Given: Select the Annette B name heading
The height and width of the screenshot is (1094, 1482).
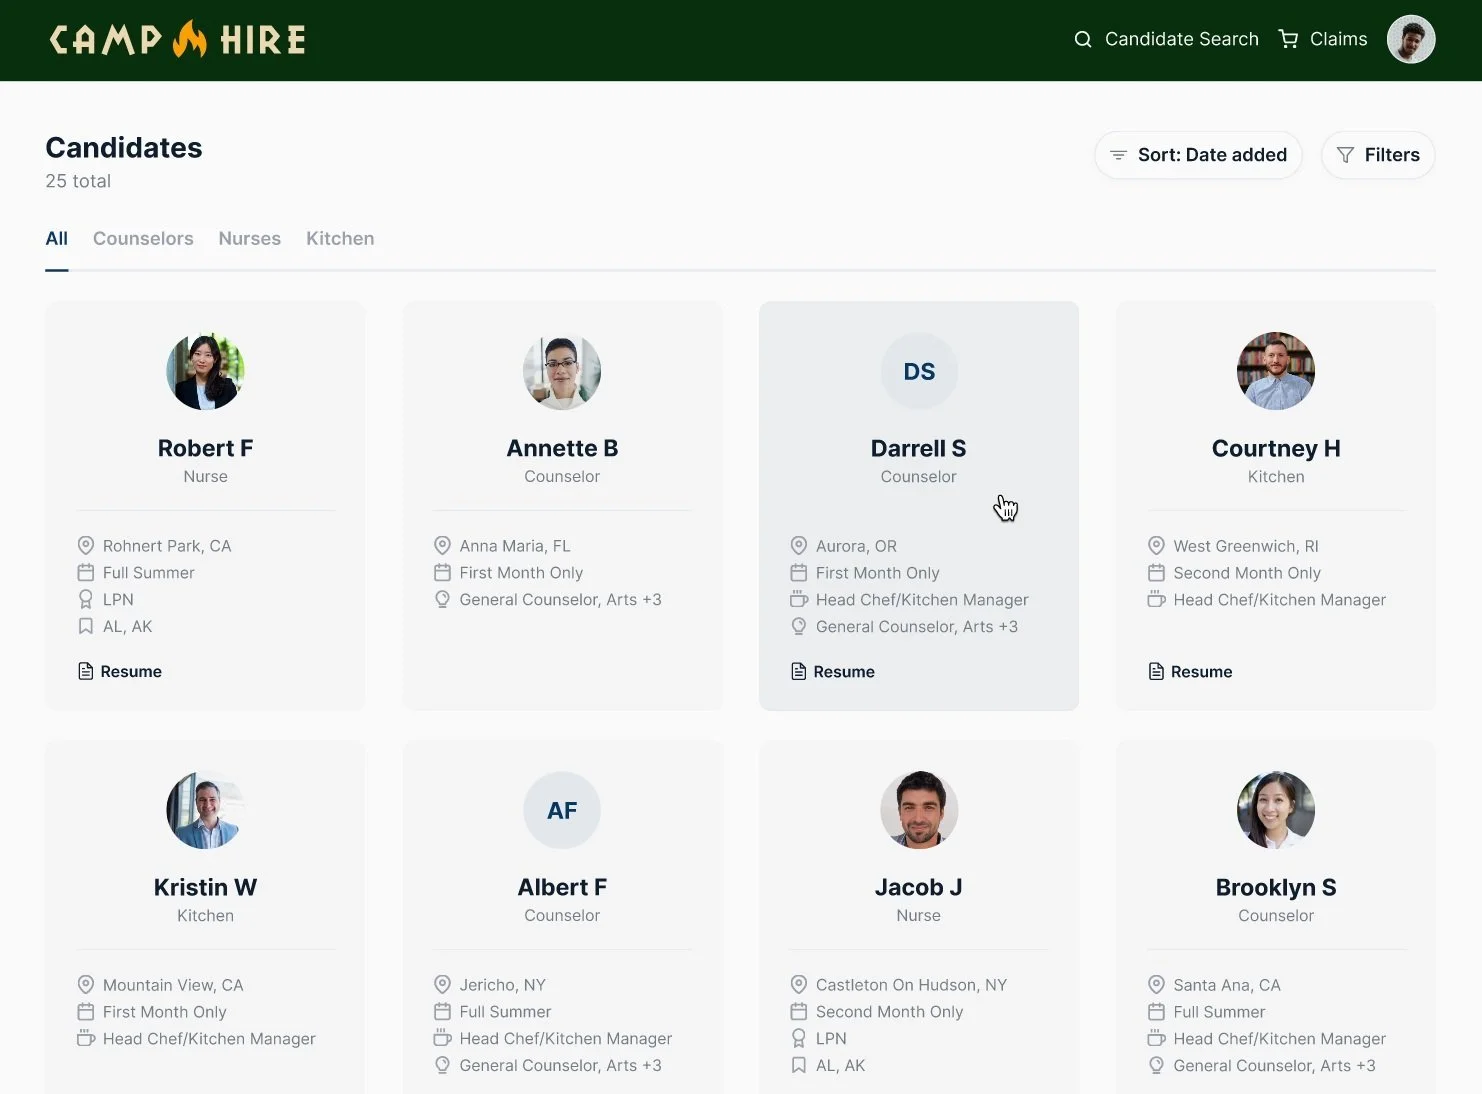Looking at the screenshot, I should [x=562, y=448].
